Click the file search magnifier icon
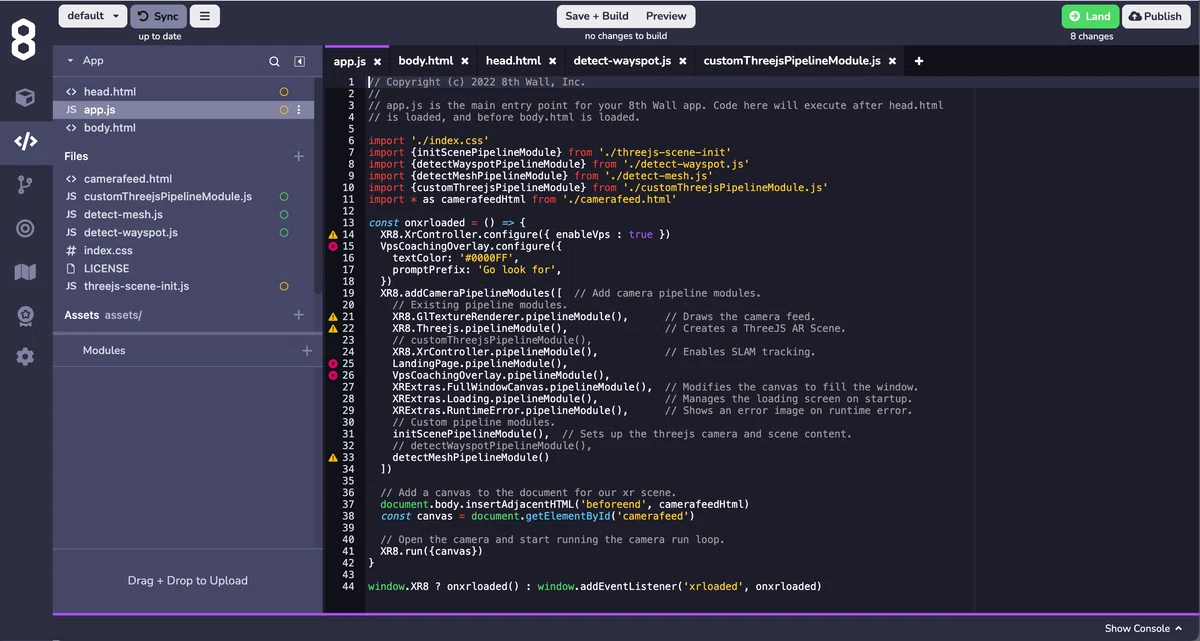The image size is (1200, 641). pyautogui.click(x=274, y=61)
